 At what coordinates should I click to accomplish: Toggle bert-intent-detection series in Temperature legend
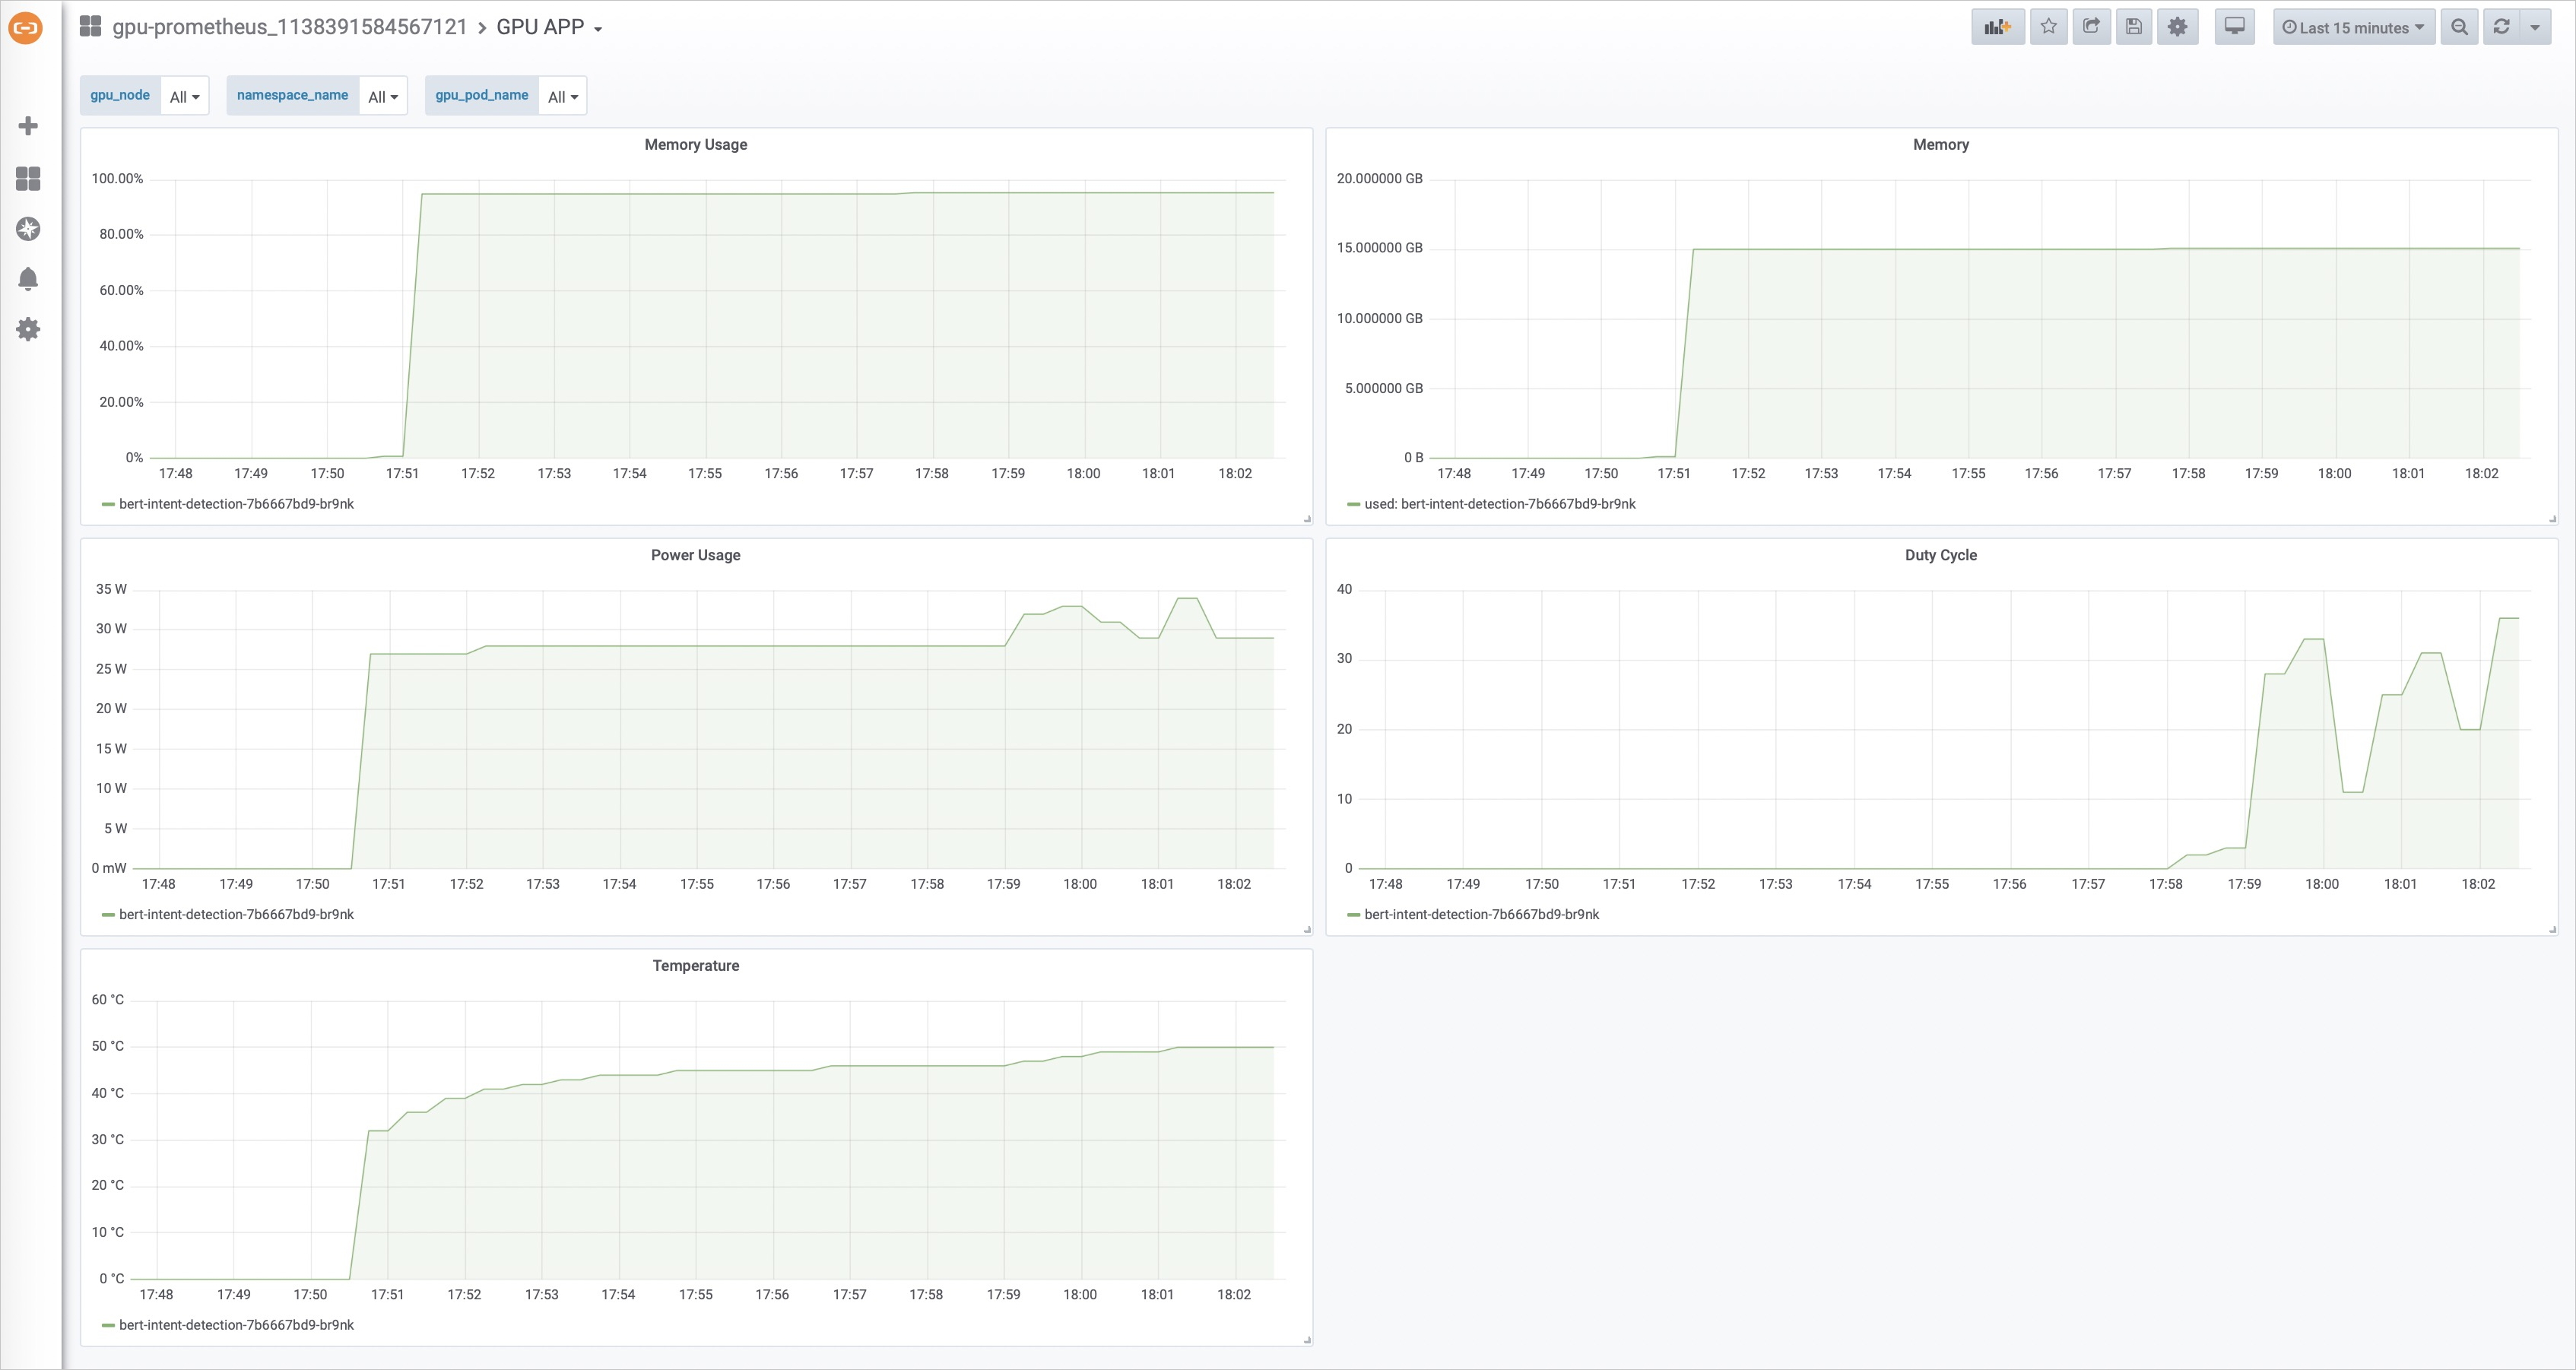point(236,1325)
